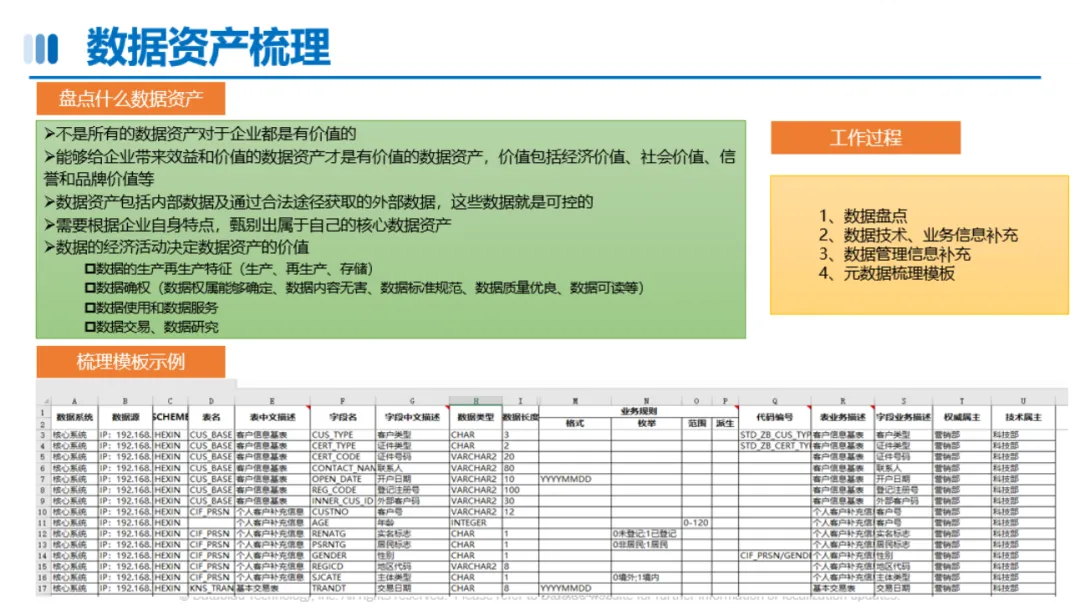Click header cell 数据源
The width and height of the screenshot is (1080, 605).
coord(125,417)
